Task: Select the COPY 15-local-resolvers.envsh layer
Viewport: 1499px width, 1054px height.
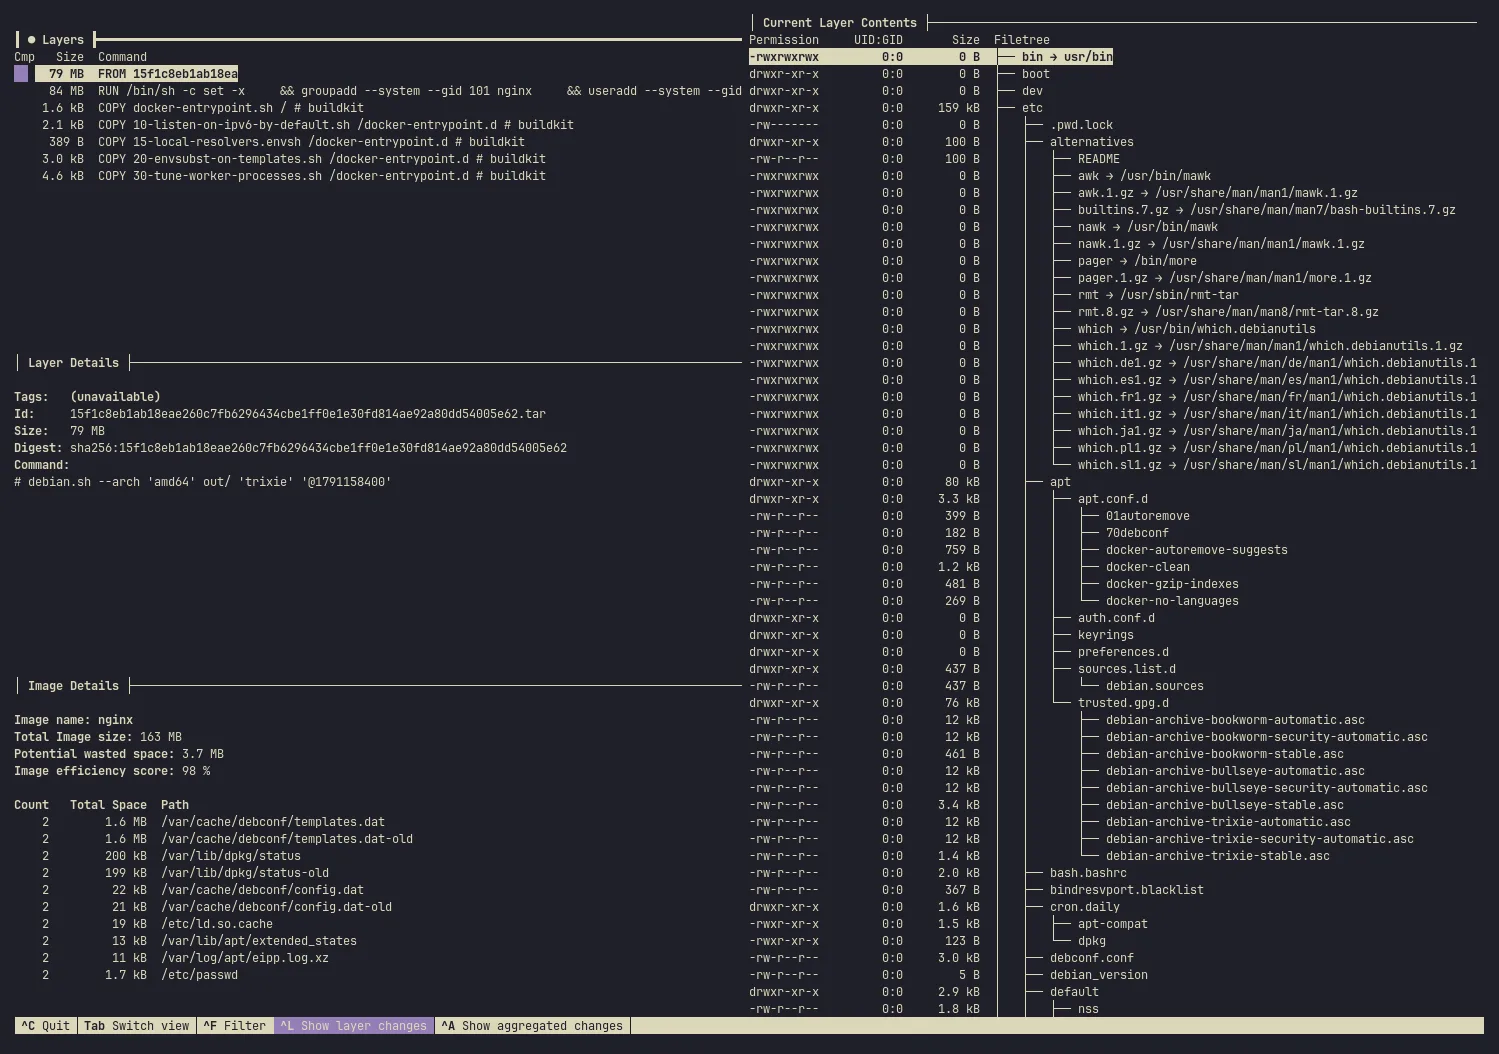Action: (x=287, y=142)
